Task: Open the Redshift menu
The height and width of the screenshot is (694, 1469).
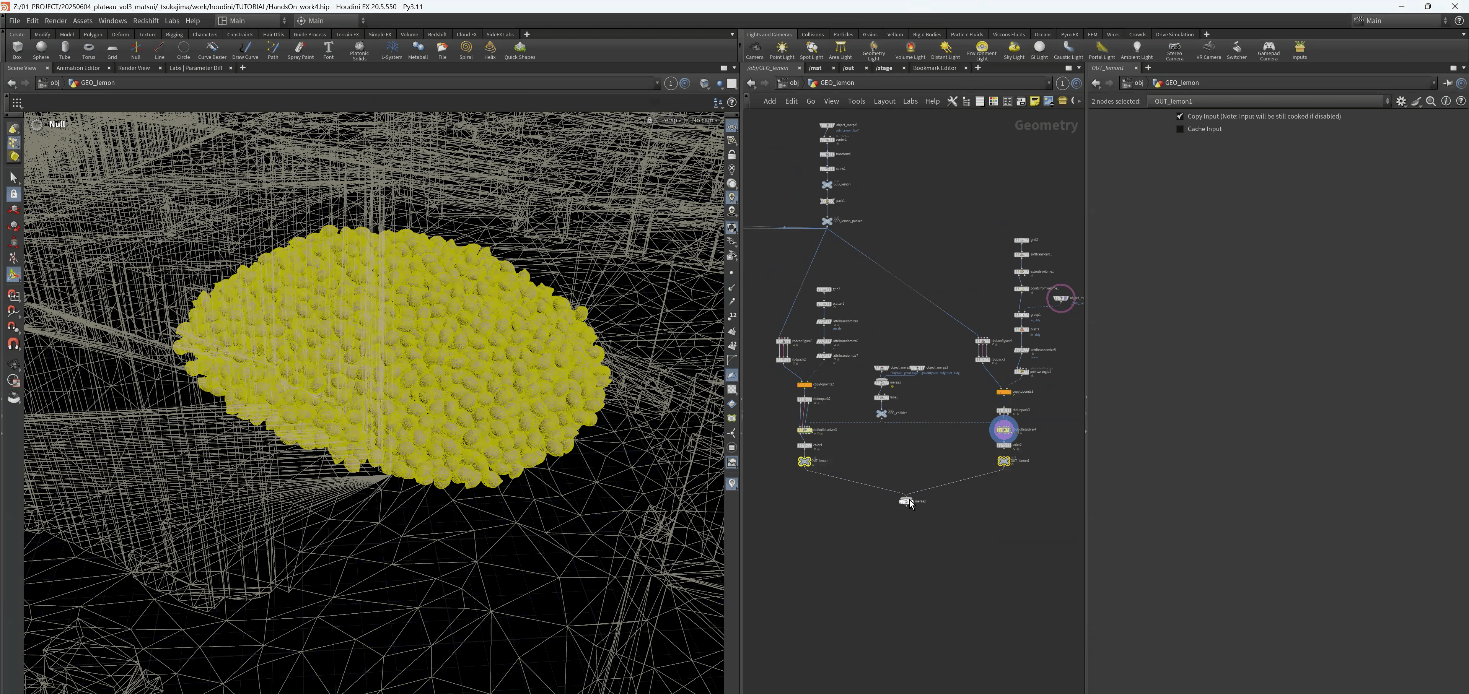Action: pos(145,20)
